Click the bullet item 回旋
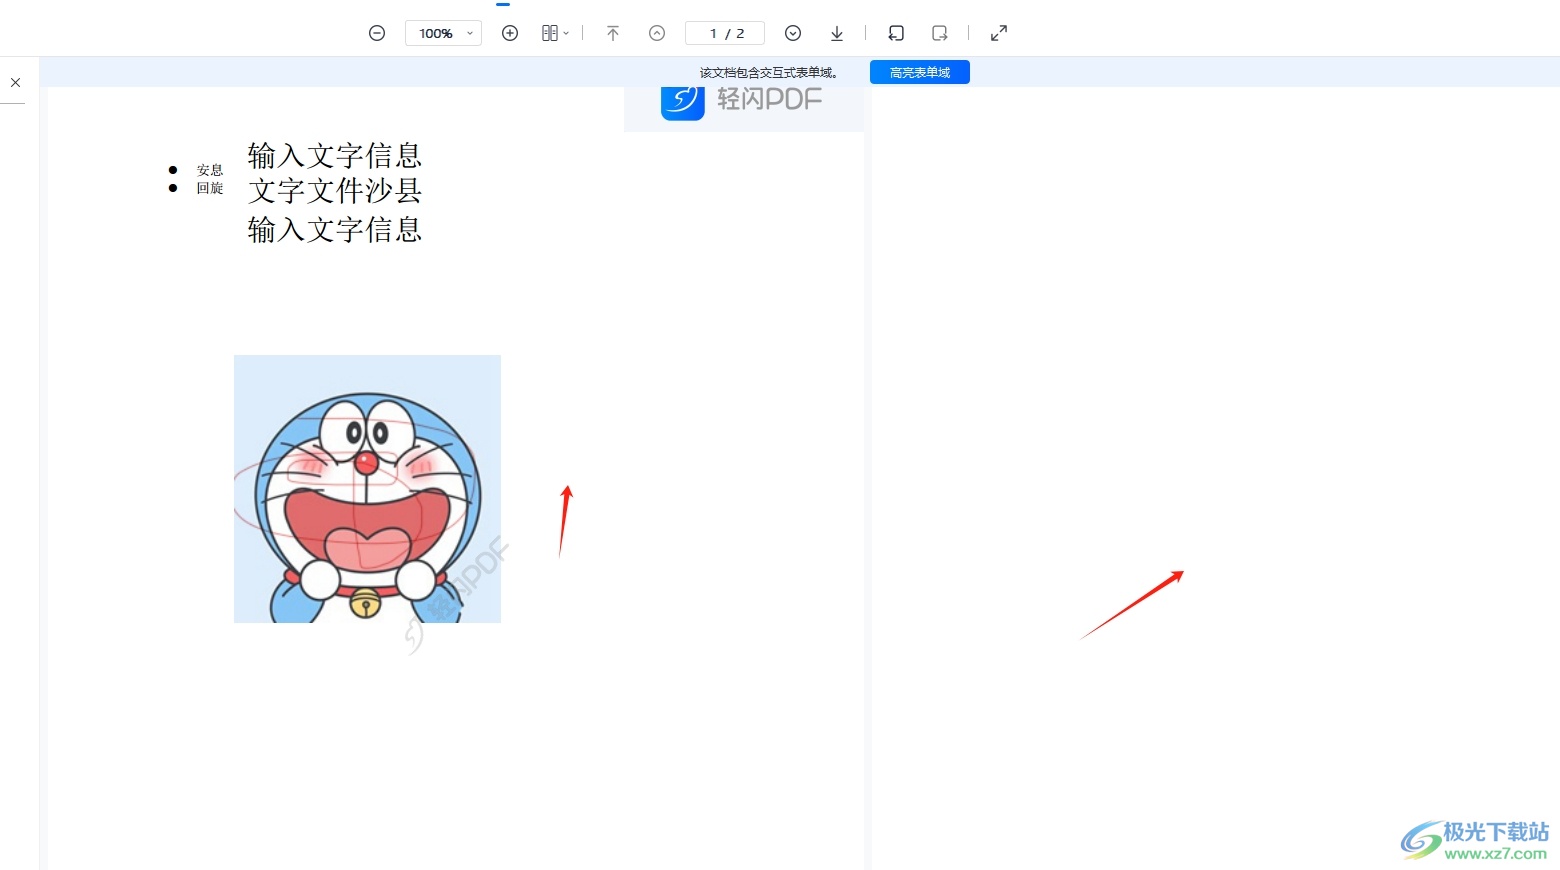Image resolution: width=1560 pixels, height=870 pixels. click(x=210, y=188)
